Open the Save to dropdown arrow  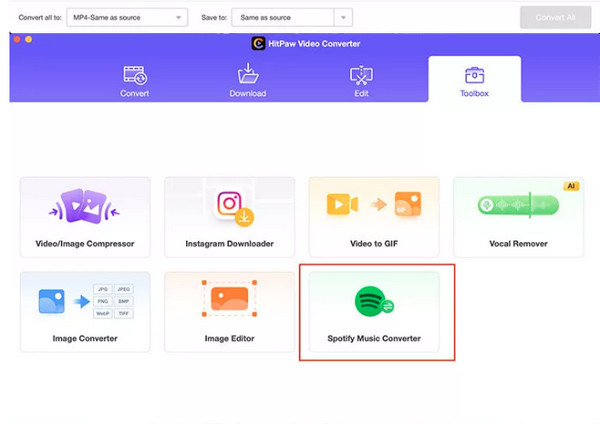tap(343, 18)
